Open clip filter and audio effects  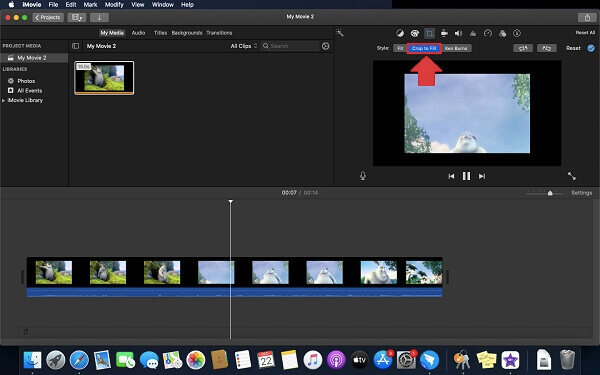pos(502,33)
